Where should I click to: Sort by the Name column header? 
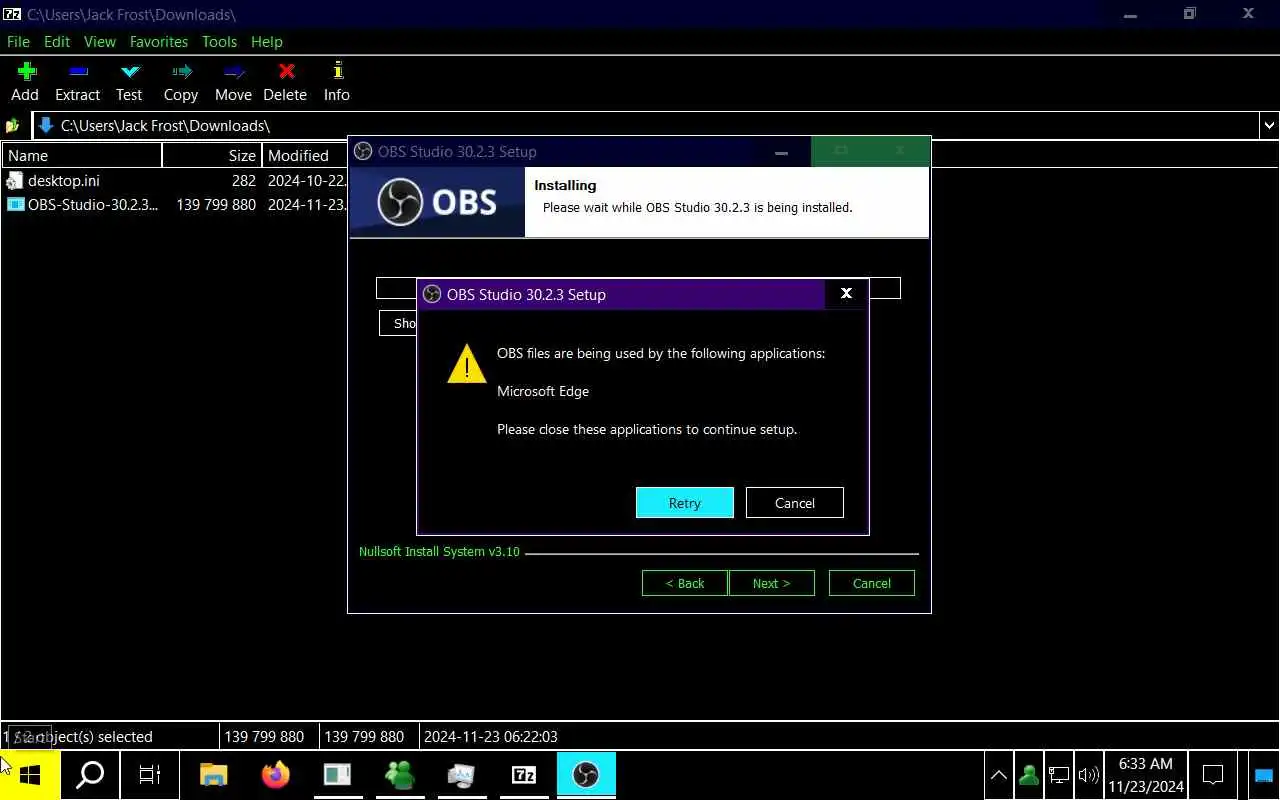82,156
